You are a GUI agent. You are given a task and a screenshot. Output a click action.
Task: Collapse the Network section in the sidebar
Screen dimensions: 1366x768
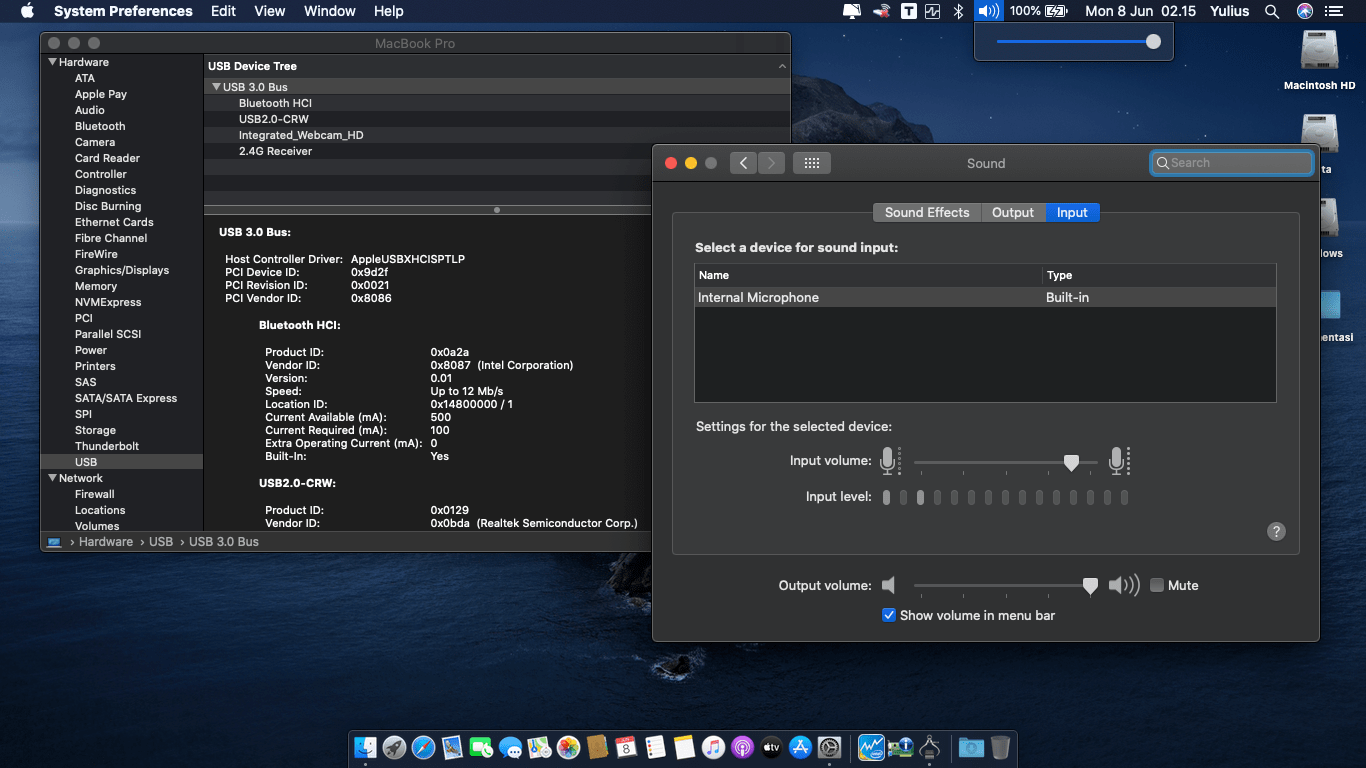[x=53, y=478]
